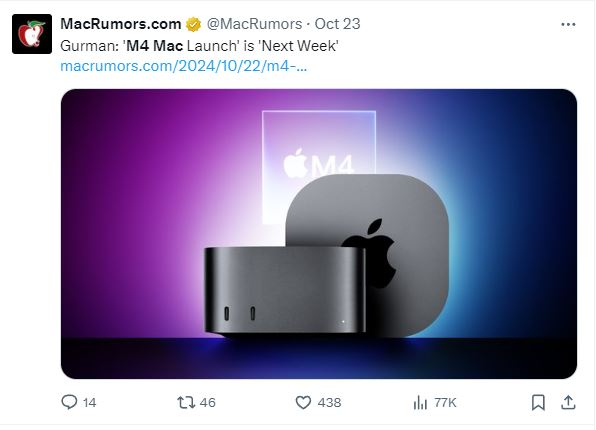Click the repost arrows icon
Viewport: 596px width, 430px height.
click(x=186, y=402)
